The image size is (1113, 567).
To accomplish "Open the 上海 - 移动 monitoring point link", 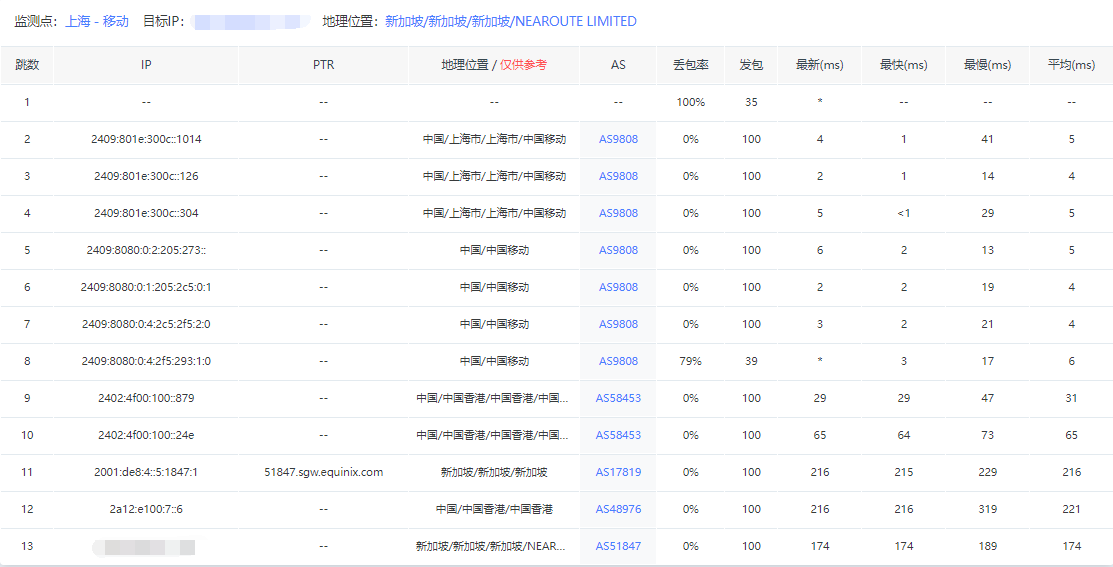I will (x=97, y=21).
